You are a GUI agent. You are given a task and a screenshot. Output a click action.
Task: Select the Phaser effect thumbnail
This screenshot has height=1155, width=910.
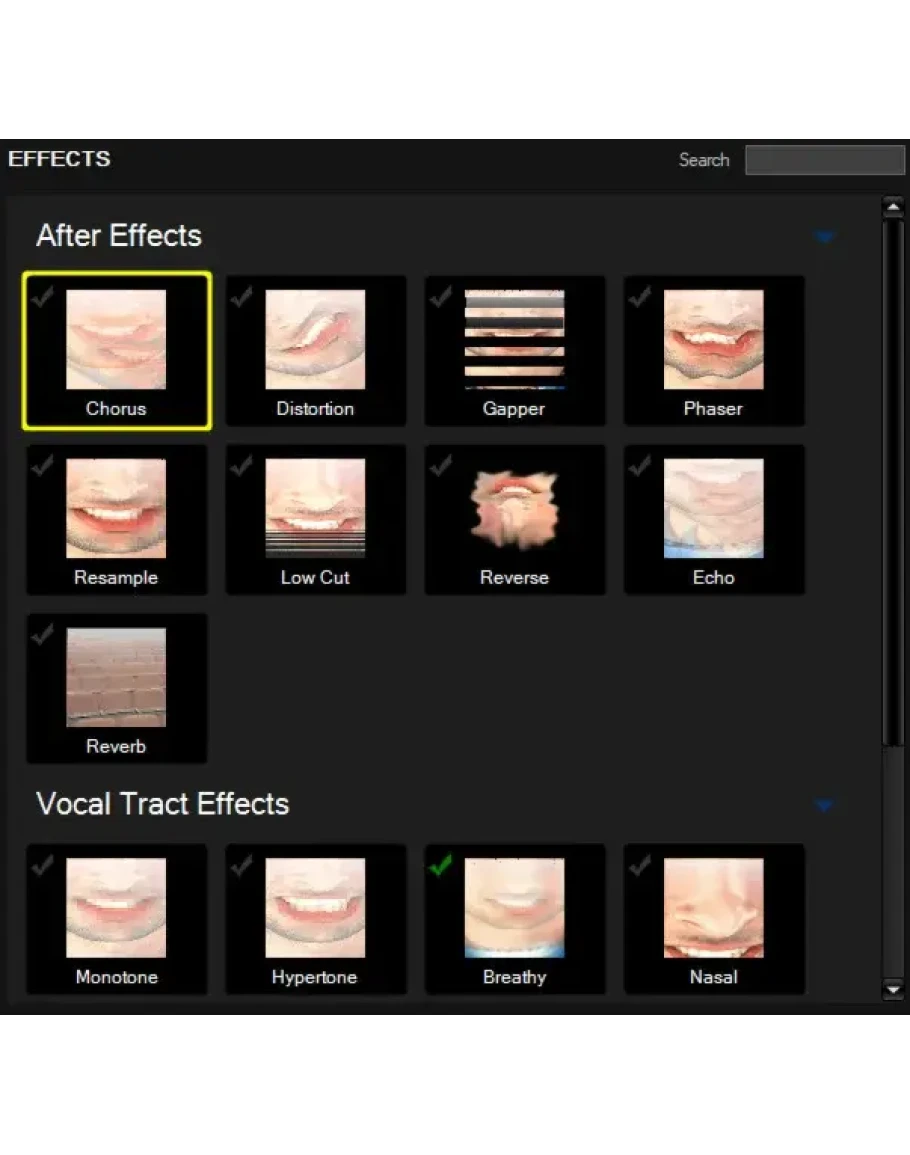point(713,340)
